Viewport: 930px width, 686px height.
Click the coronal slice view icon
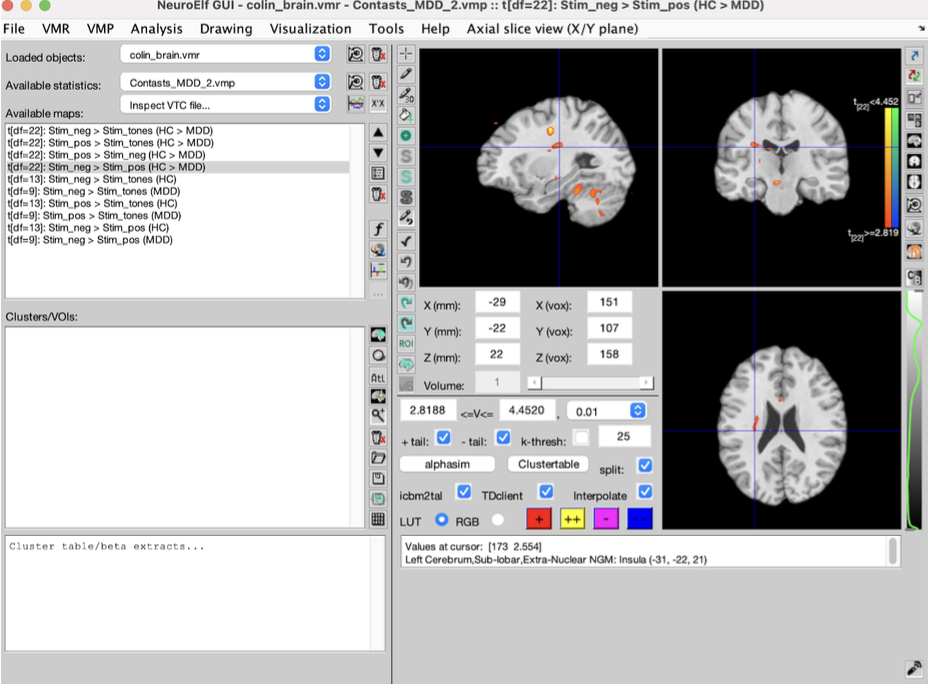point(914,161)
